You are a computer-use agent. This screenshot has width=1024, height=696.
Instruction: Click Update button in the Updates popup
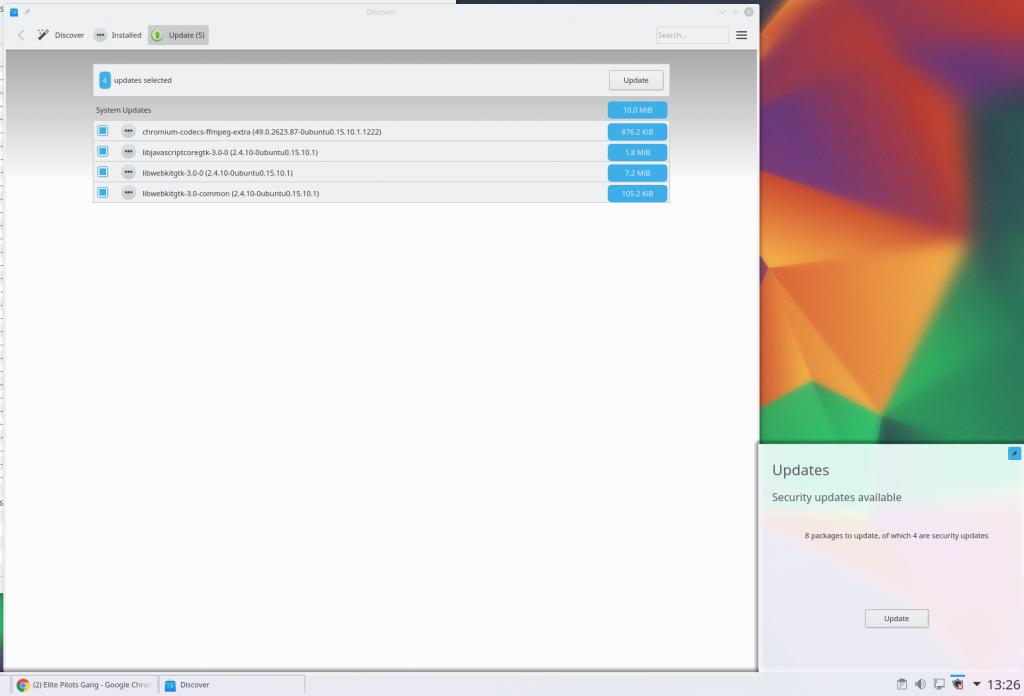click(x=896, y=618)
